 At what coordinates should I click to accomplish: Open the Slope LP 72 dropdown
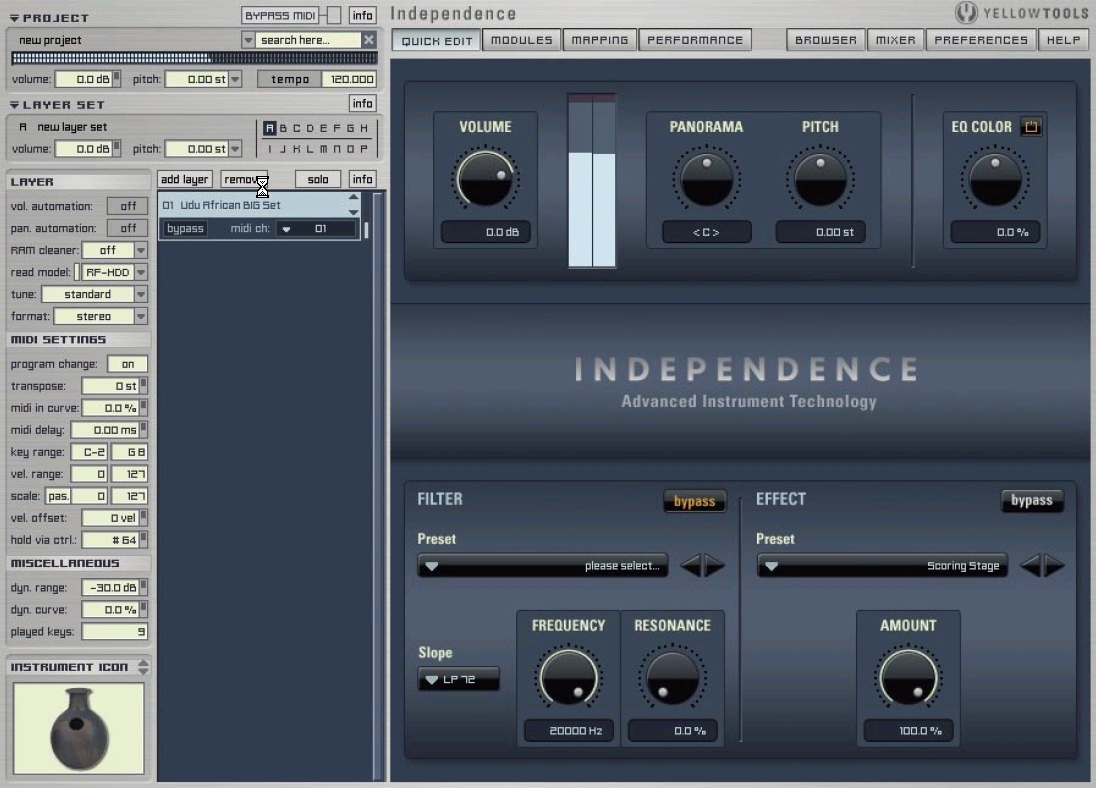coord(459,679)
